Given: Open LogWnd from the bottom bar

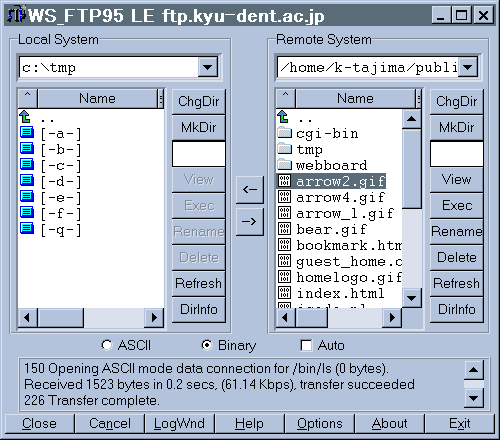Looking at the screenshot, I should click(179, 424).
